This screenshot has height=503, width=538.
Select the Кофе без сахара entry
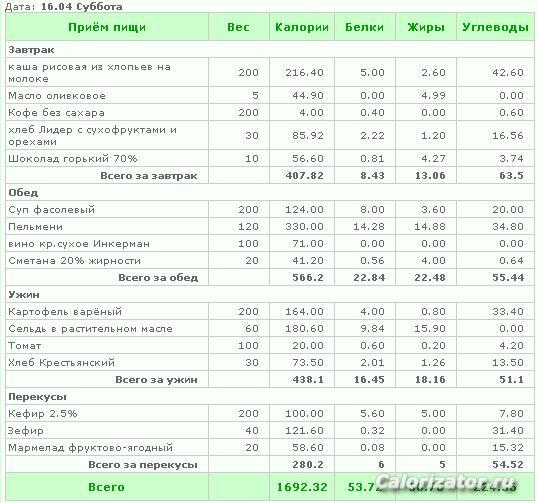pos(56,113)
